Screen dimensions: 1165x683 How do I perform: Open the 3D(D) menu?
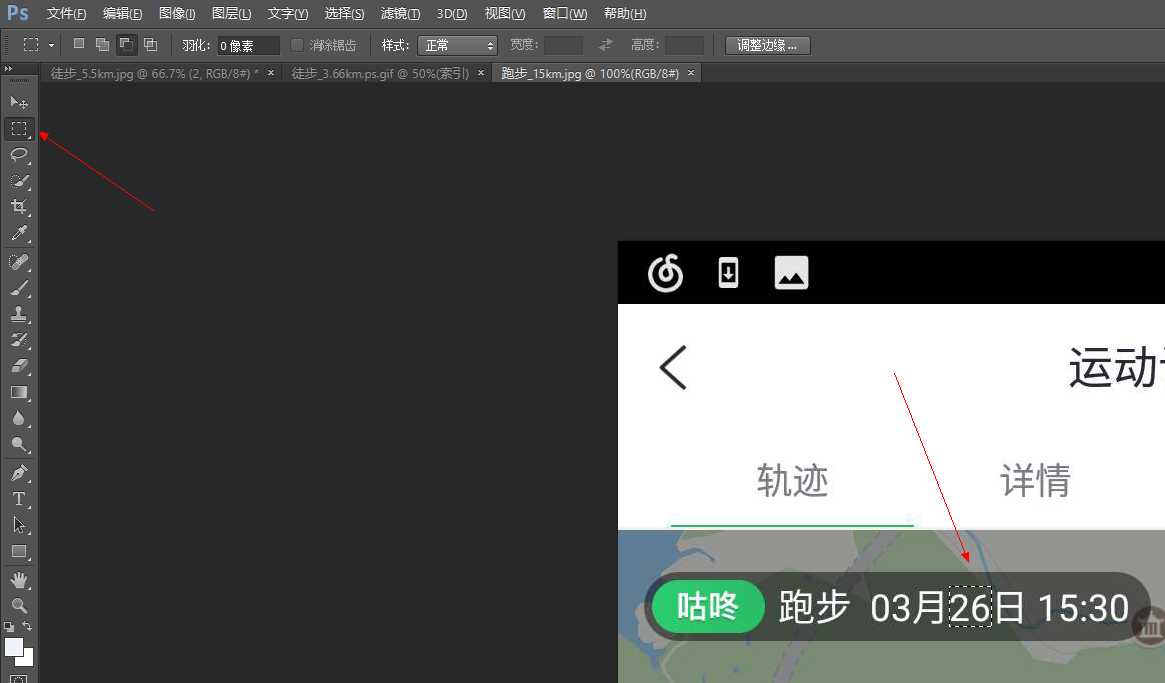[x=452, y=13]
